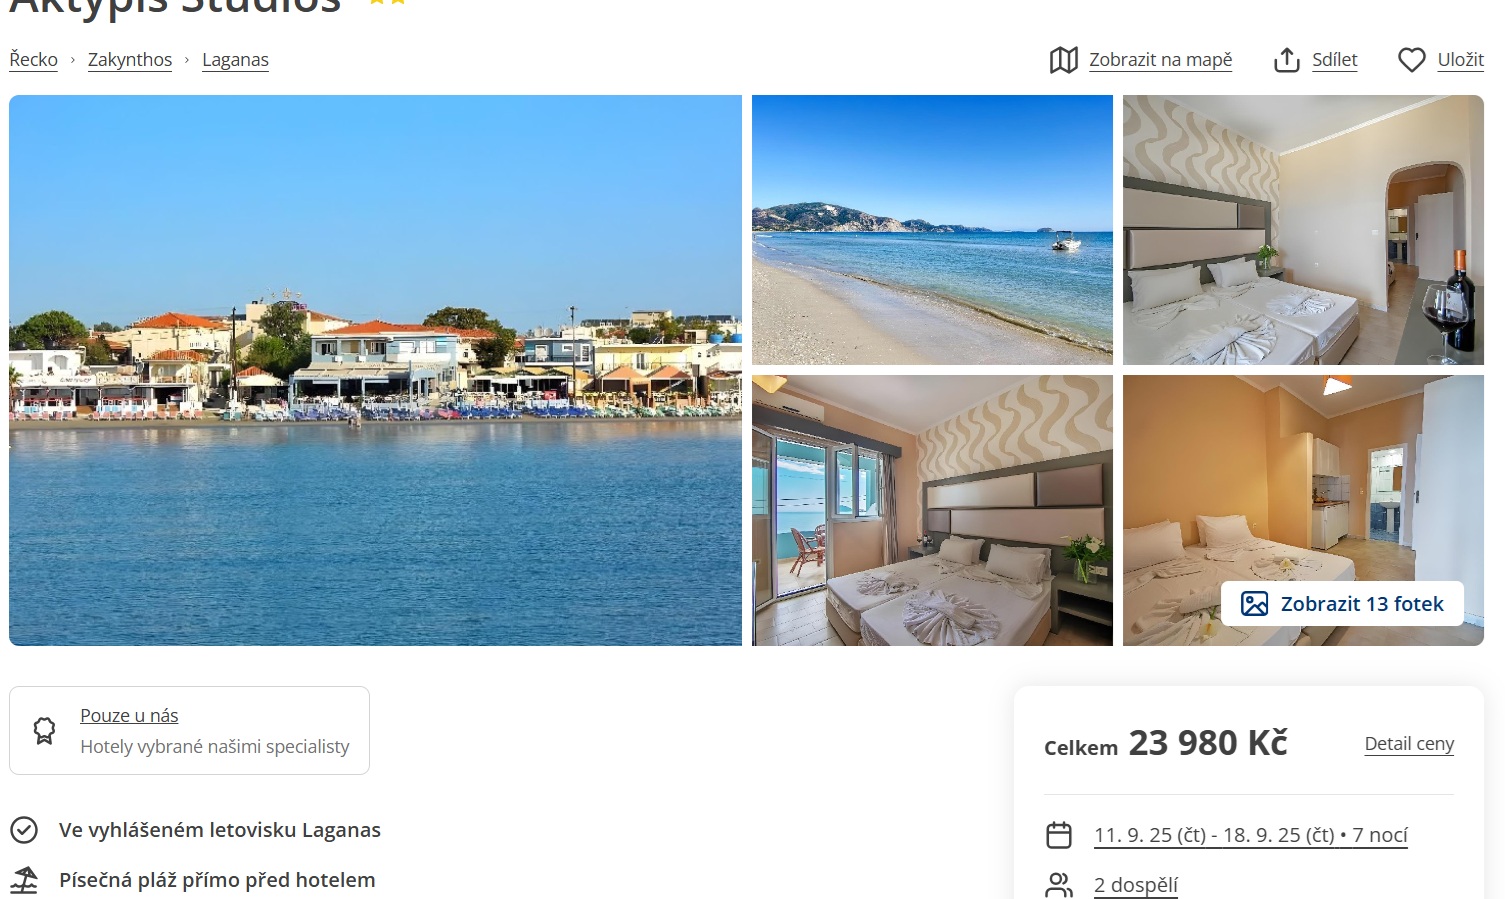Open the Detail ceny link
The height and width of the screenshot is (899, 1505).
pyautogui.click(x=1409, y=744)
